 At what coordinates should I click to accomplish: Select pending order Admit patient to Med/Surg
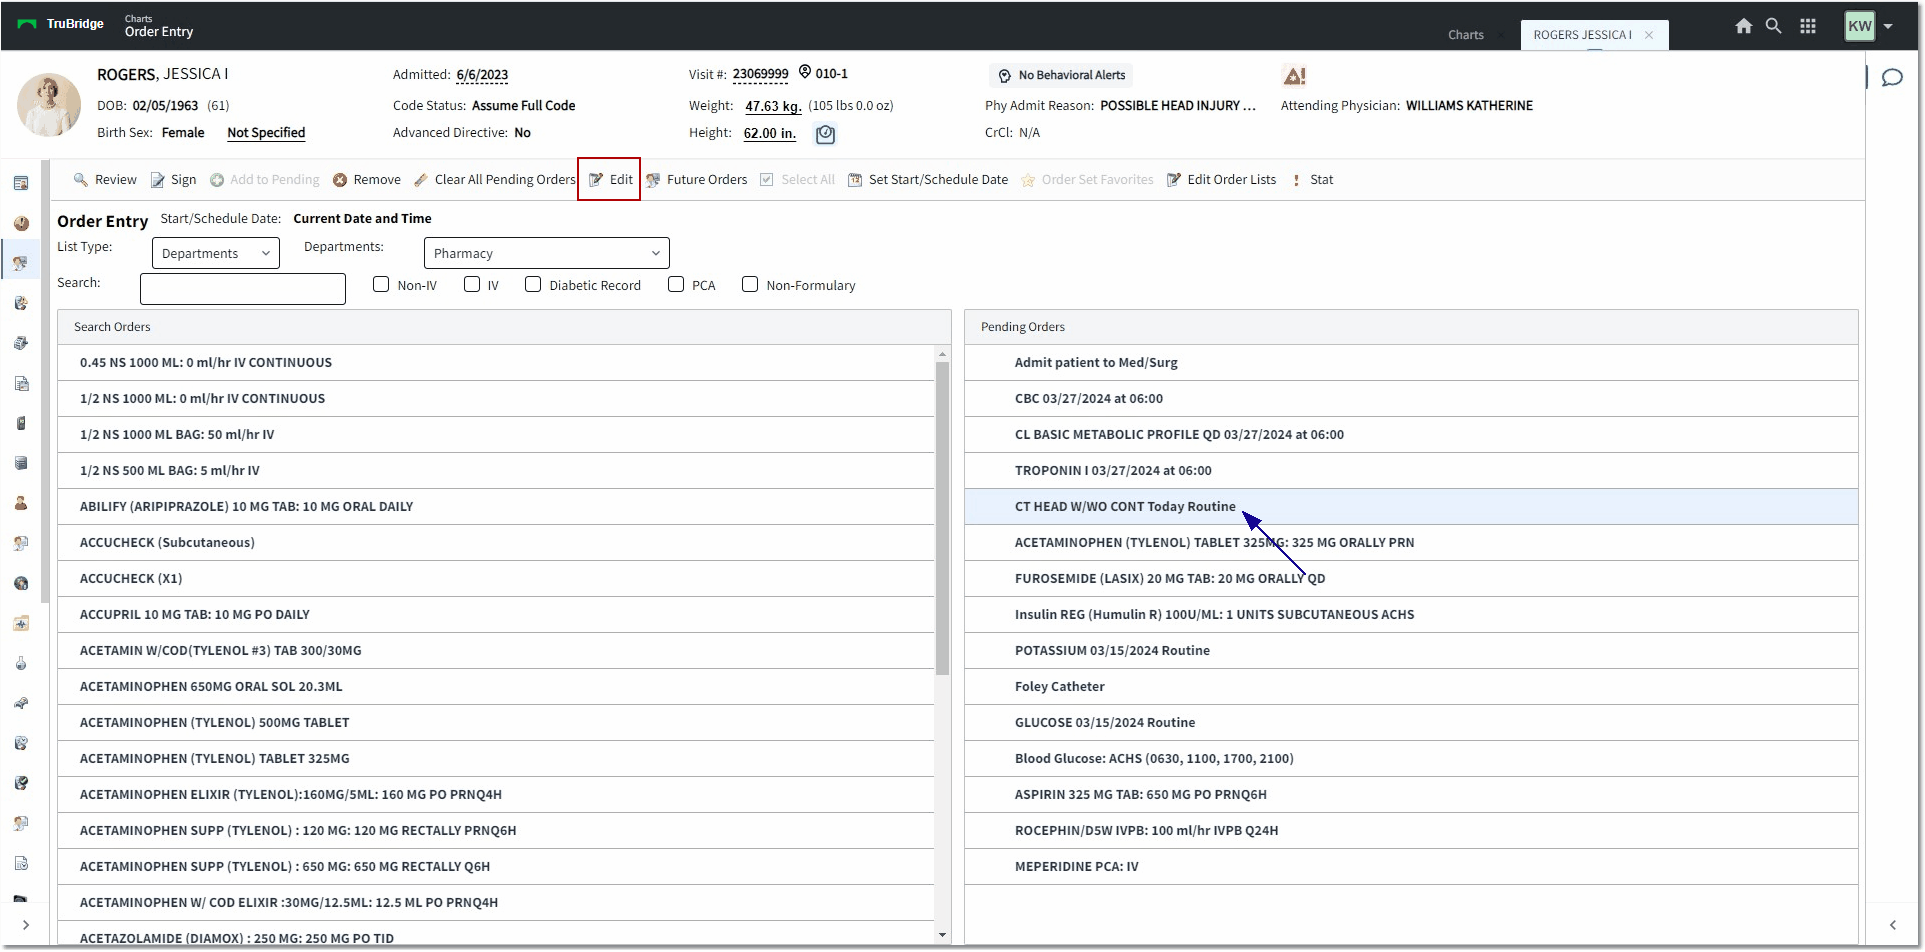coord(1411,363)
